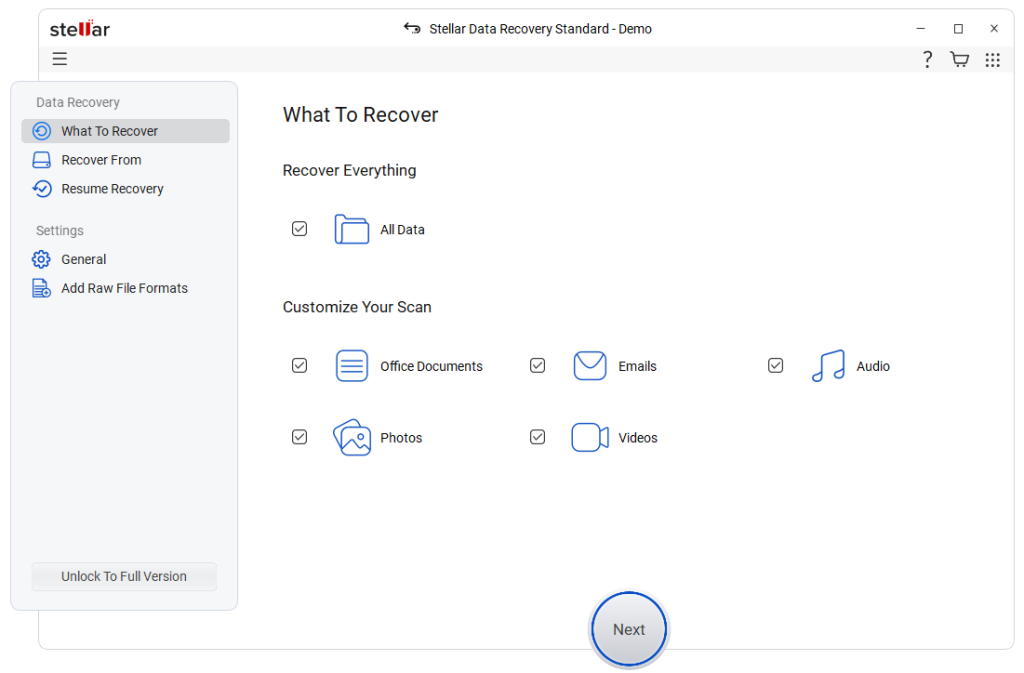This screenshot has height=673, width=1024.
Task: Open the Stellar apps grid icon
Action: pyautogui.click(x=992, y=59)
